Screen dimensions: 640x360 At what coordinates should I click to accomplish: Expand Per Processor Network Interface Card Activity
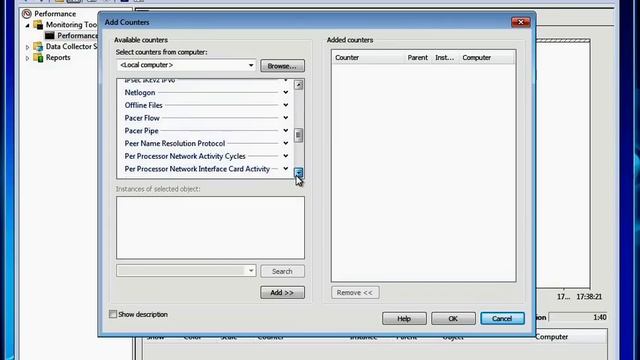(286, 169)
